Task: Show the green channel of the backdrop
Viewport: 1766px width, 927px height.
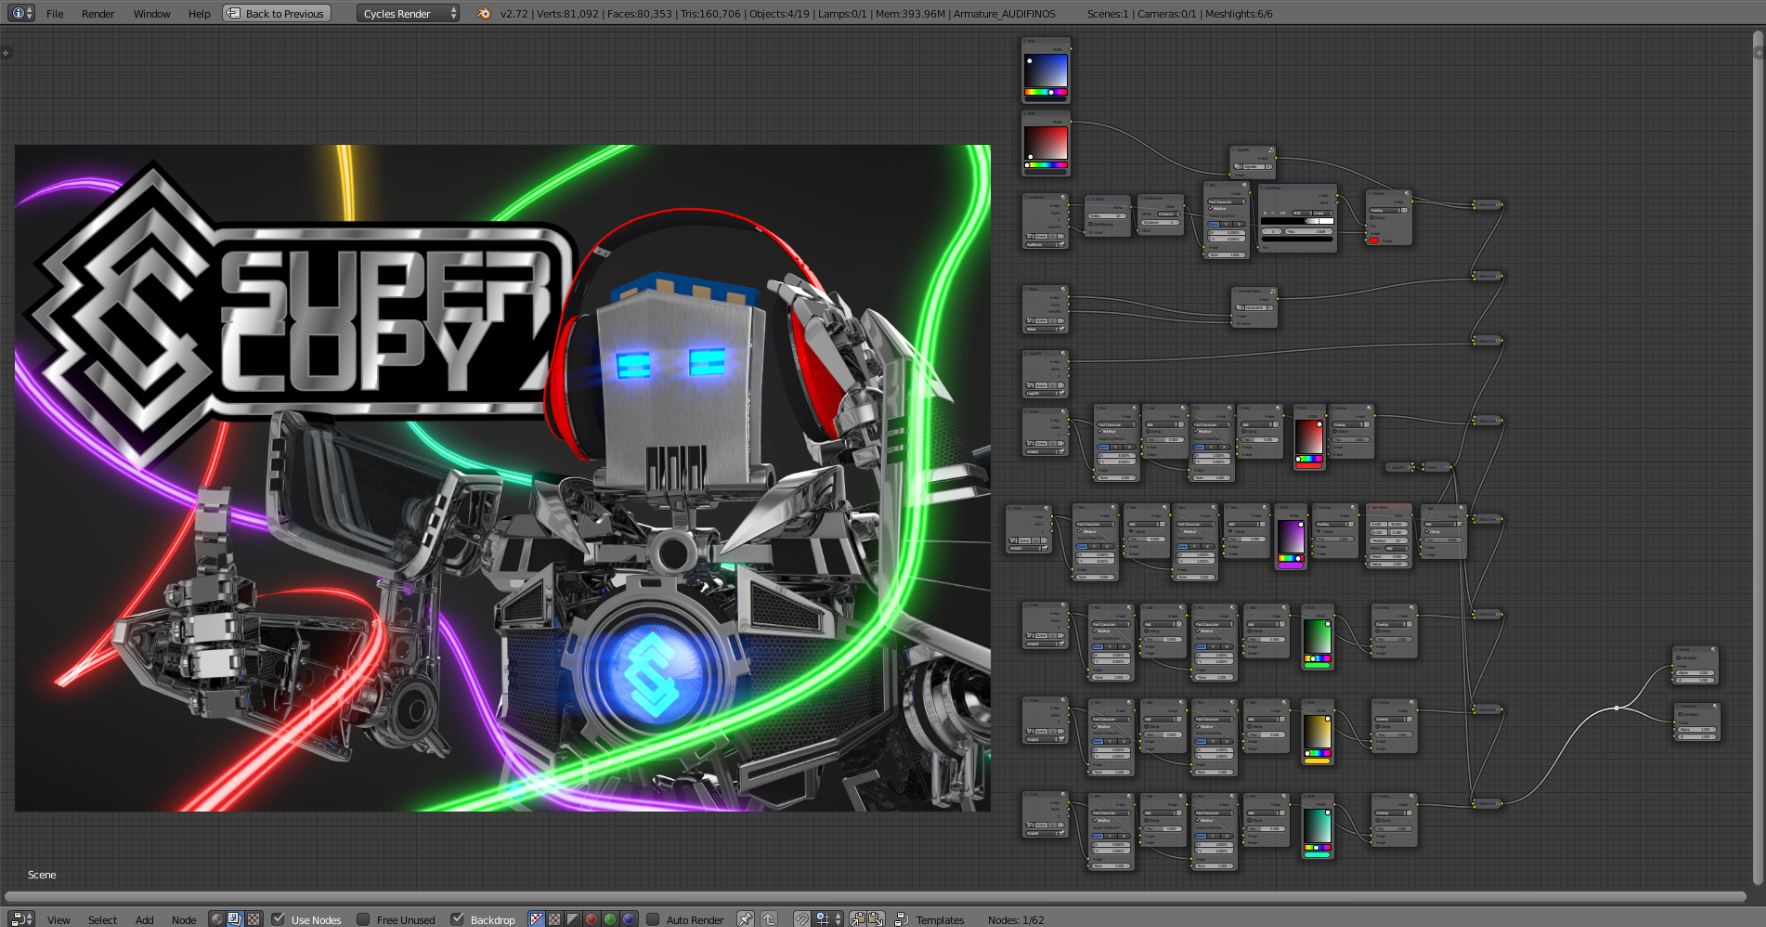Action: (x=610, y=919)
